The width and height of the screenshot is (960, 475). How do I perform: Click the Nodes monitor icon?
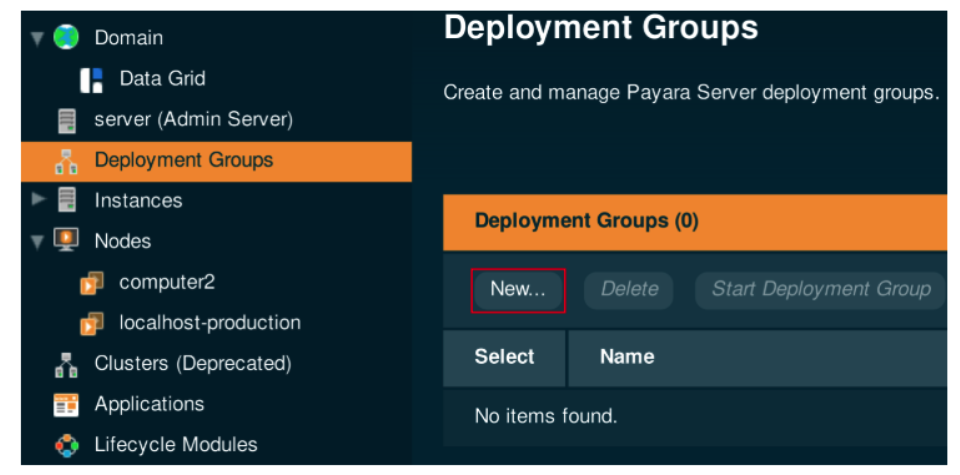click(x=67, y=241)
